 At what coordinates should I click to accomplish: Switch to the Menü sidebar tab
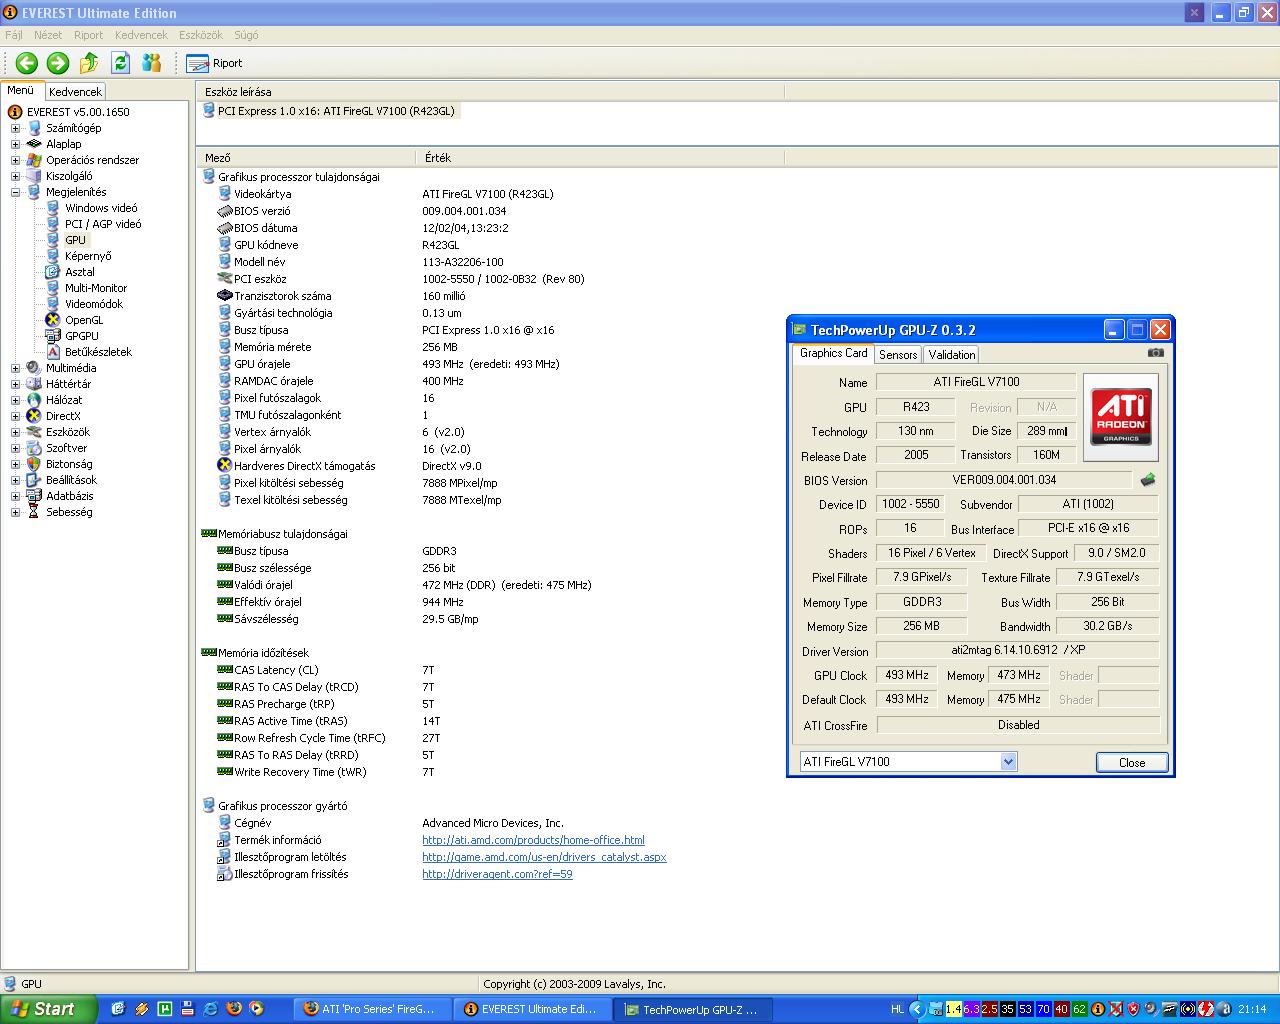coord(21,90)
